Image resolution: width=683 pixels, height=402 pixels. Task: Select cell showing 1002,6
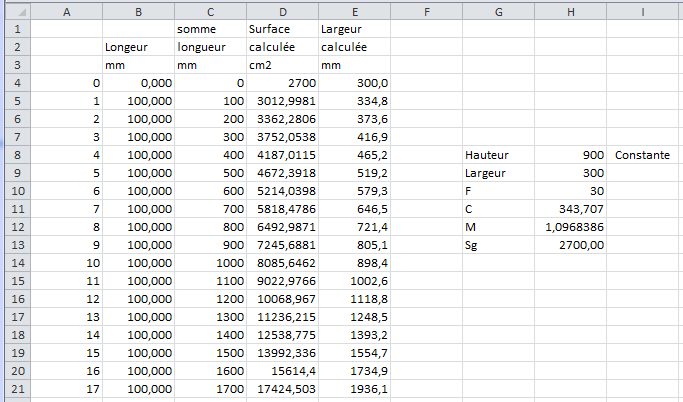point(355,281)
